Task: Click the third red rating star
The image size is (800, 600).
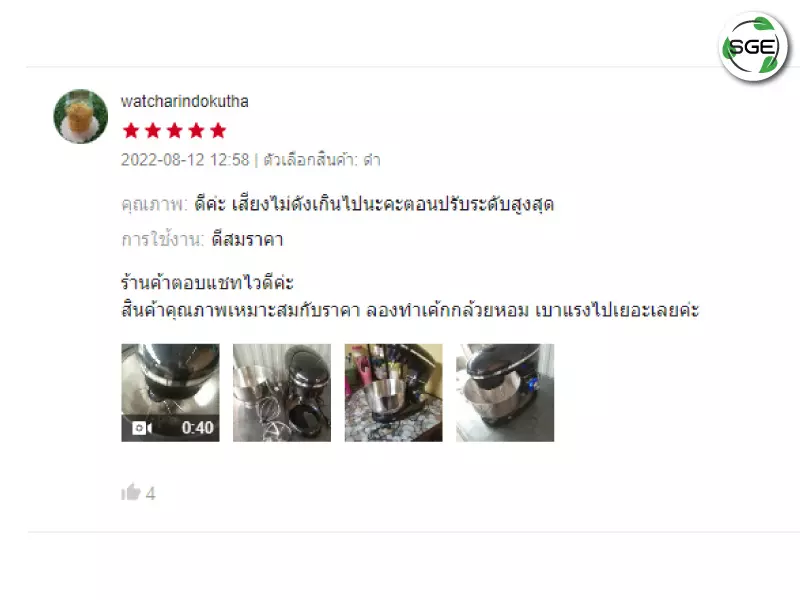Action: (174, 131)
